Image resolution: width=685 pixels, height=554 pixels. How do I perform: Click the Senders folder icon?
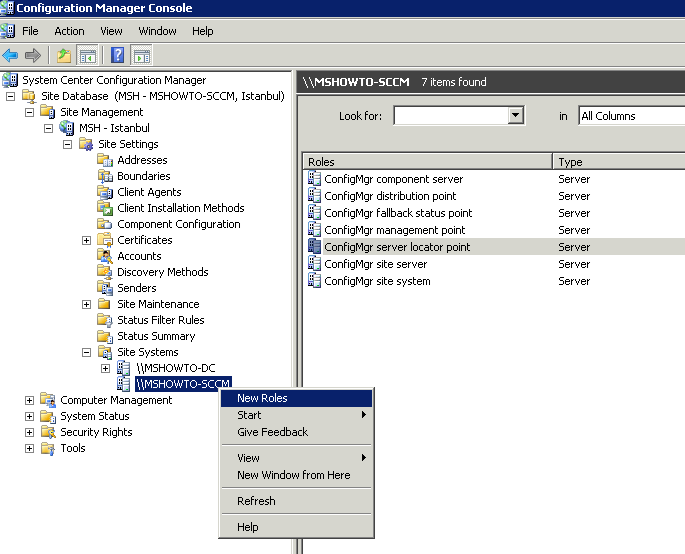(x=105, y=288)
